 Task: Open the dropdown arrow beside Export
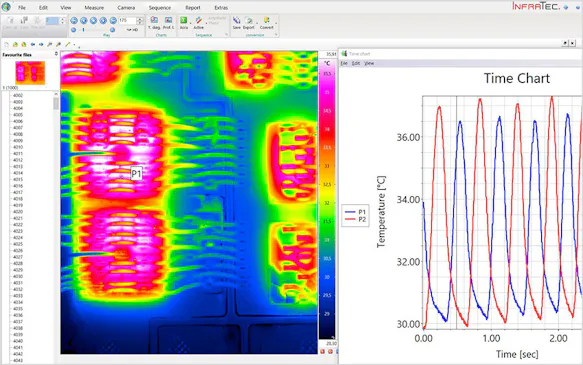(x=257, y=23)
